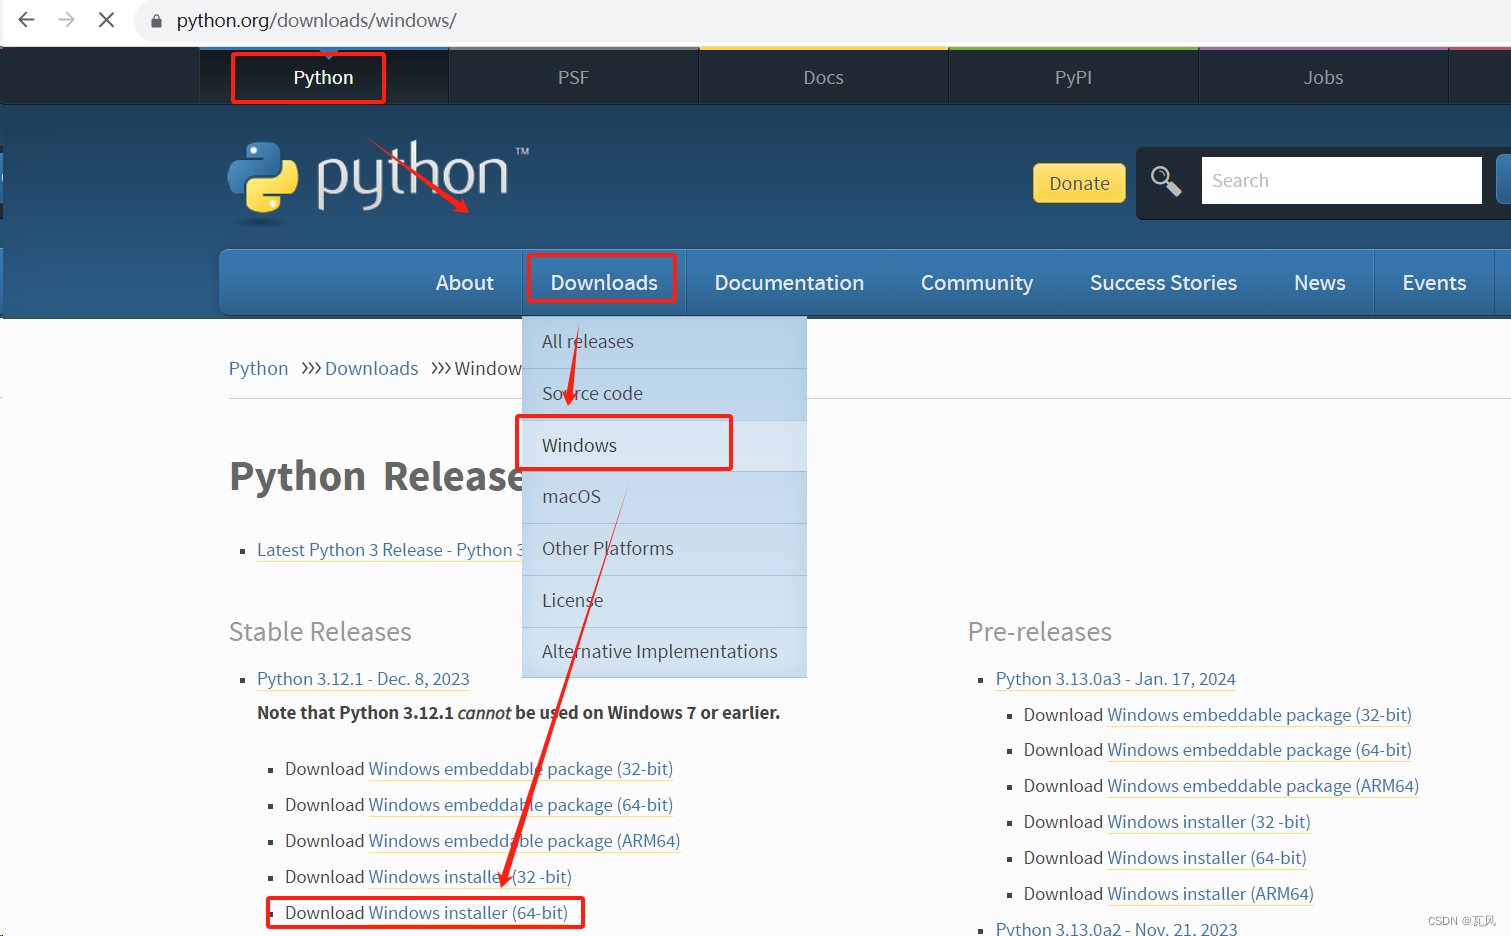
Task: Go back with the browser back arrow
Action: 27,20
